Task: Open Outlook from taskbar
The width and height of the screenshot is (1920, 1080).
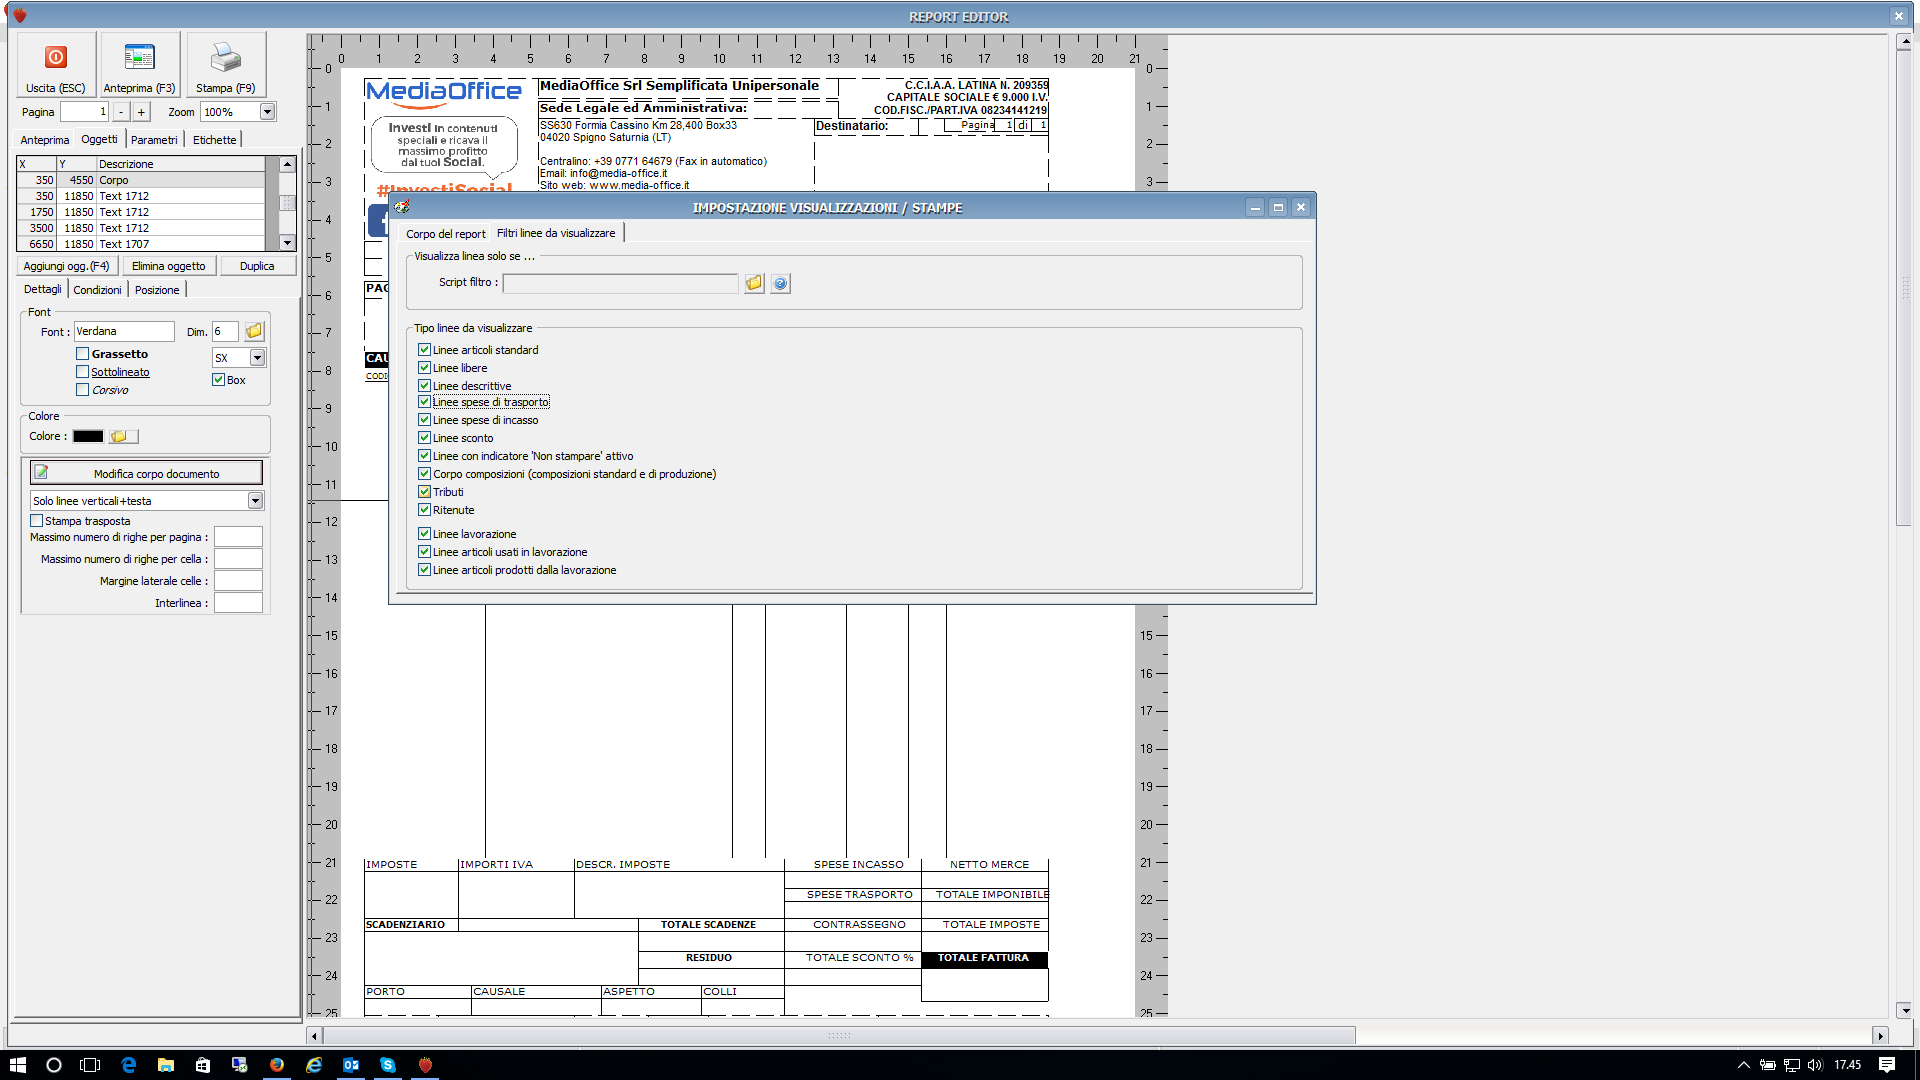Action: point(351,1065)
